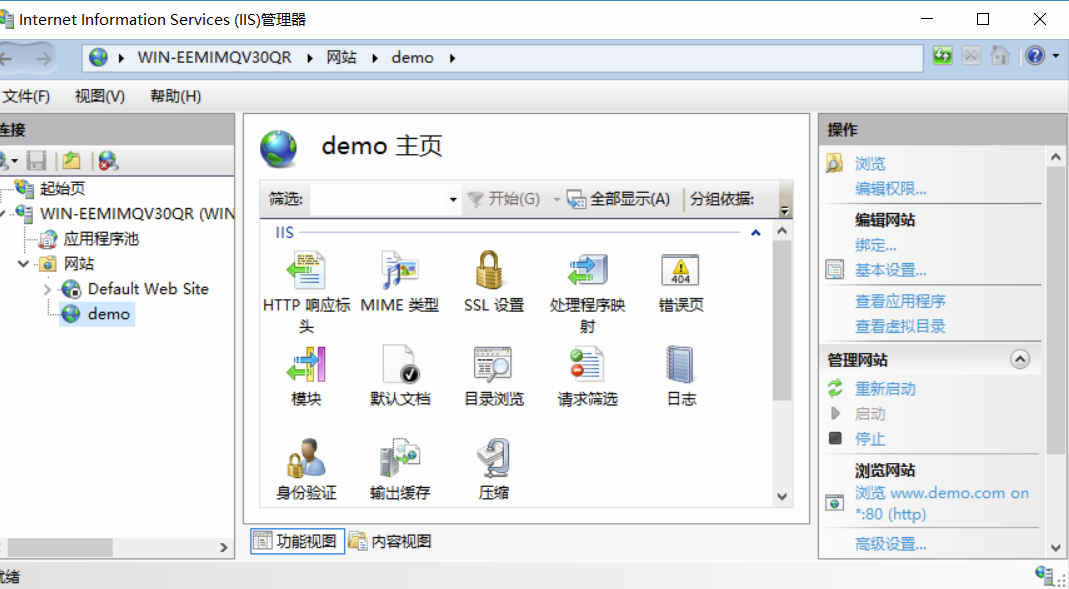
Task: Click the home icon in address bar
Action: tap(1000, 56)
